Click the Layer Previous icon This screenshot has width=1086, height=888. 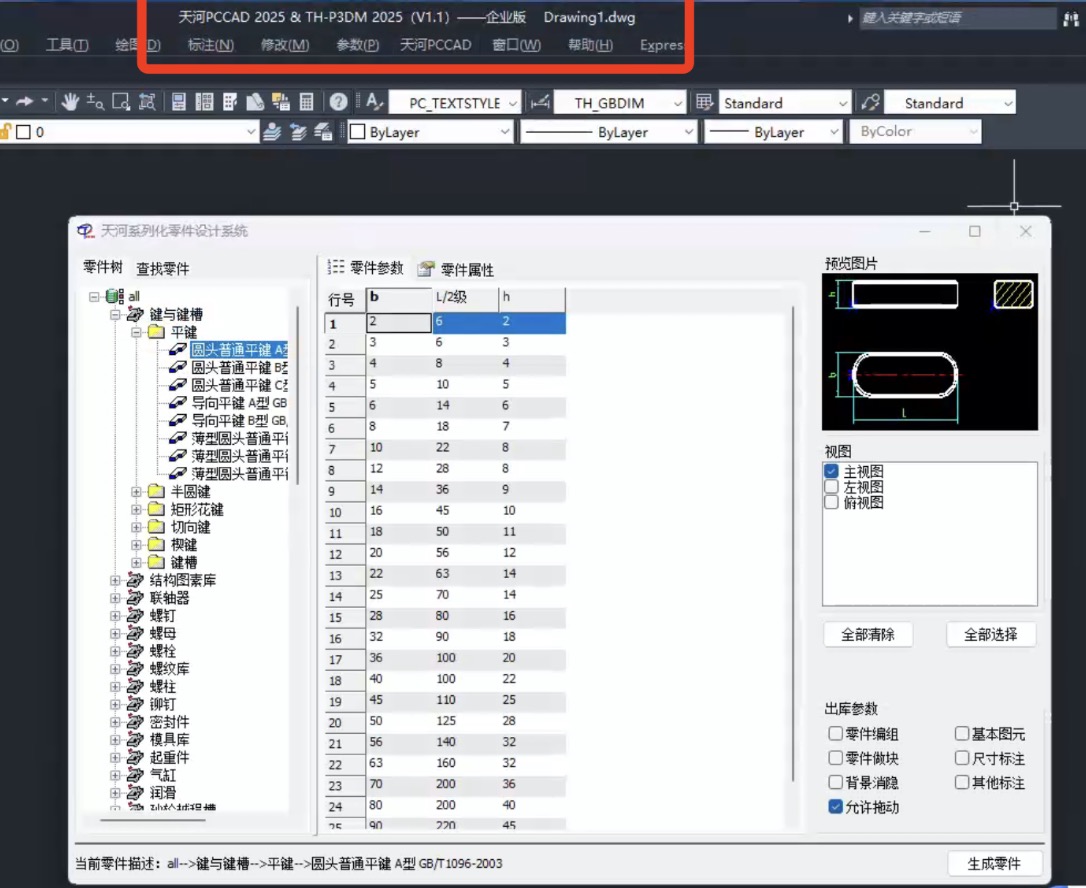298,132
